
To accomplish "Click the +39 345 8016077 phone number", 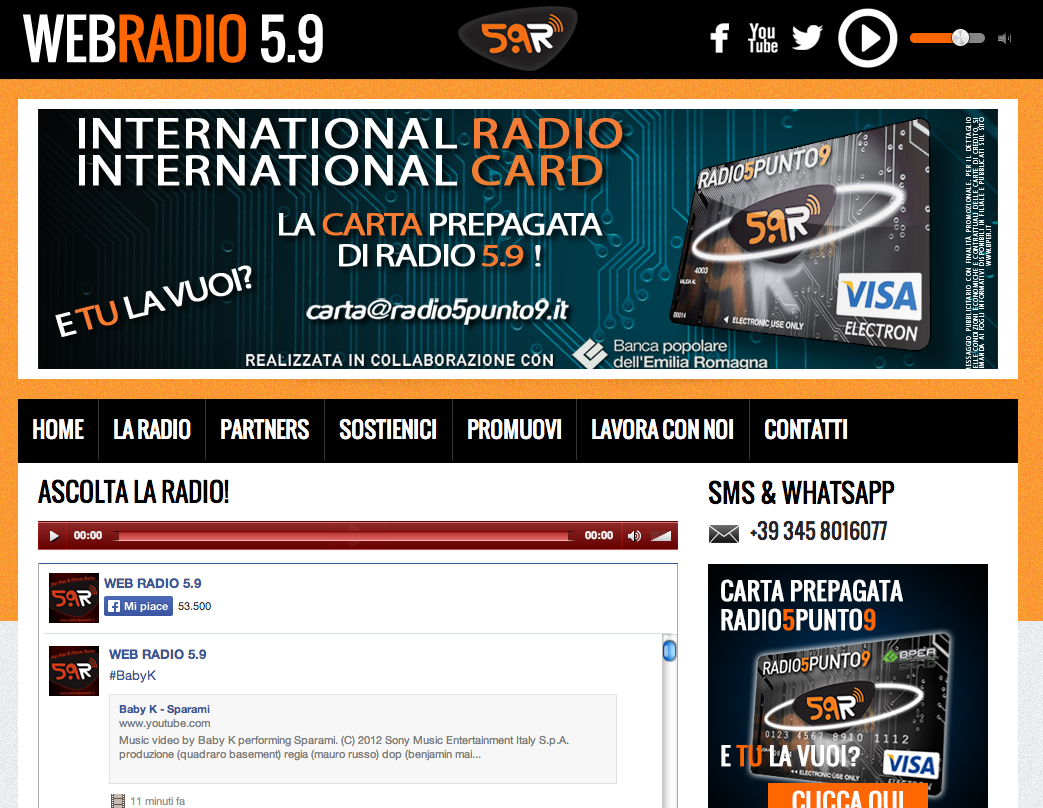I will tap(818, 531).
